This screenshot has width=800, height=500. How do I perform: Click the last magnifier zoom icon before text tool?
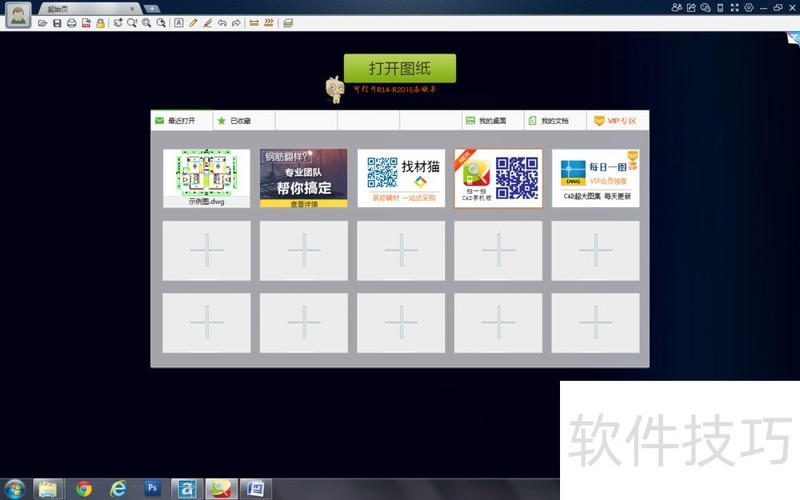tap(161, 23)
